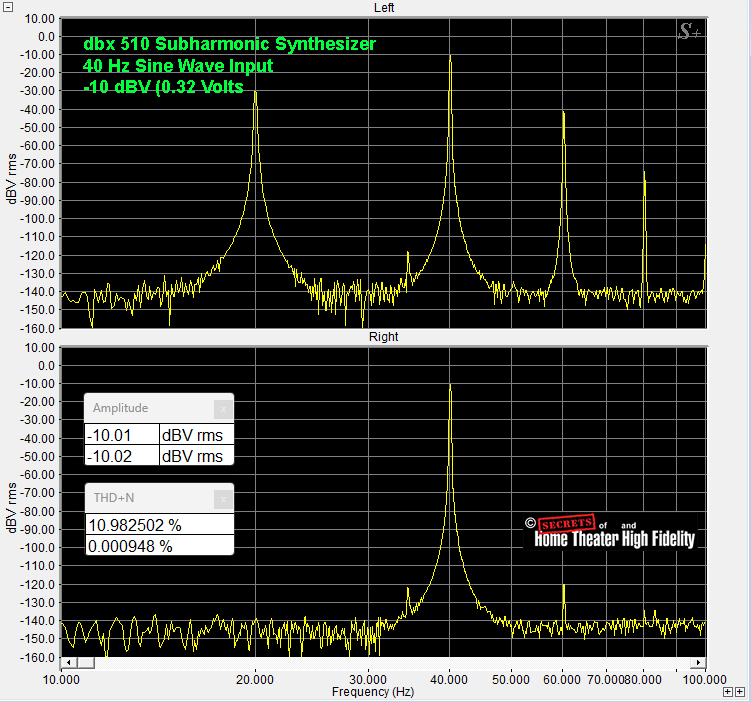
Task: Click the right plus zoom icon at bottom right
Action: coord(740,692)
